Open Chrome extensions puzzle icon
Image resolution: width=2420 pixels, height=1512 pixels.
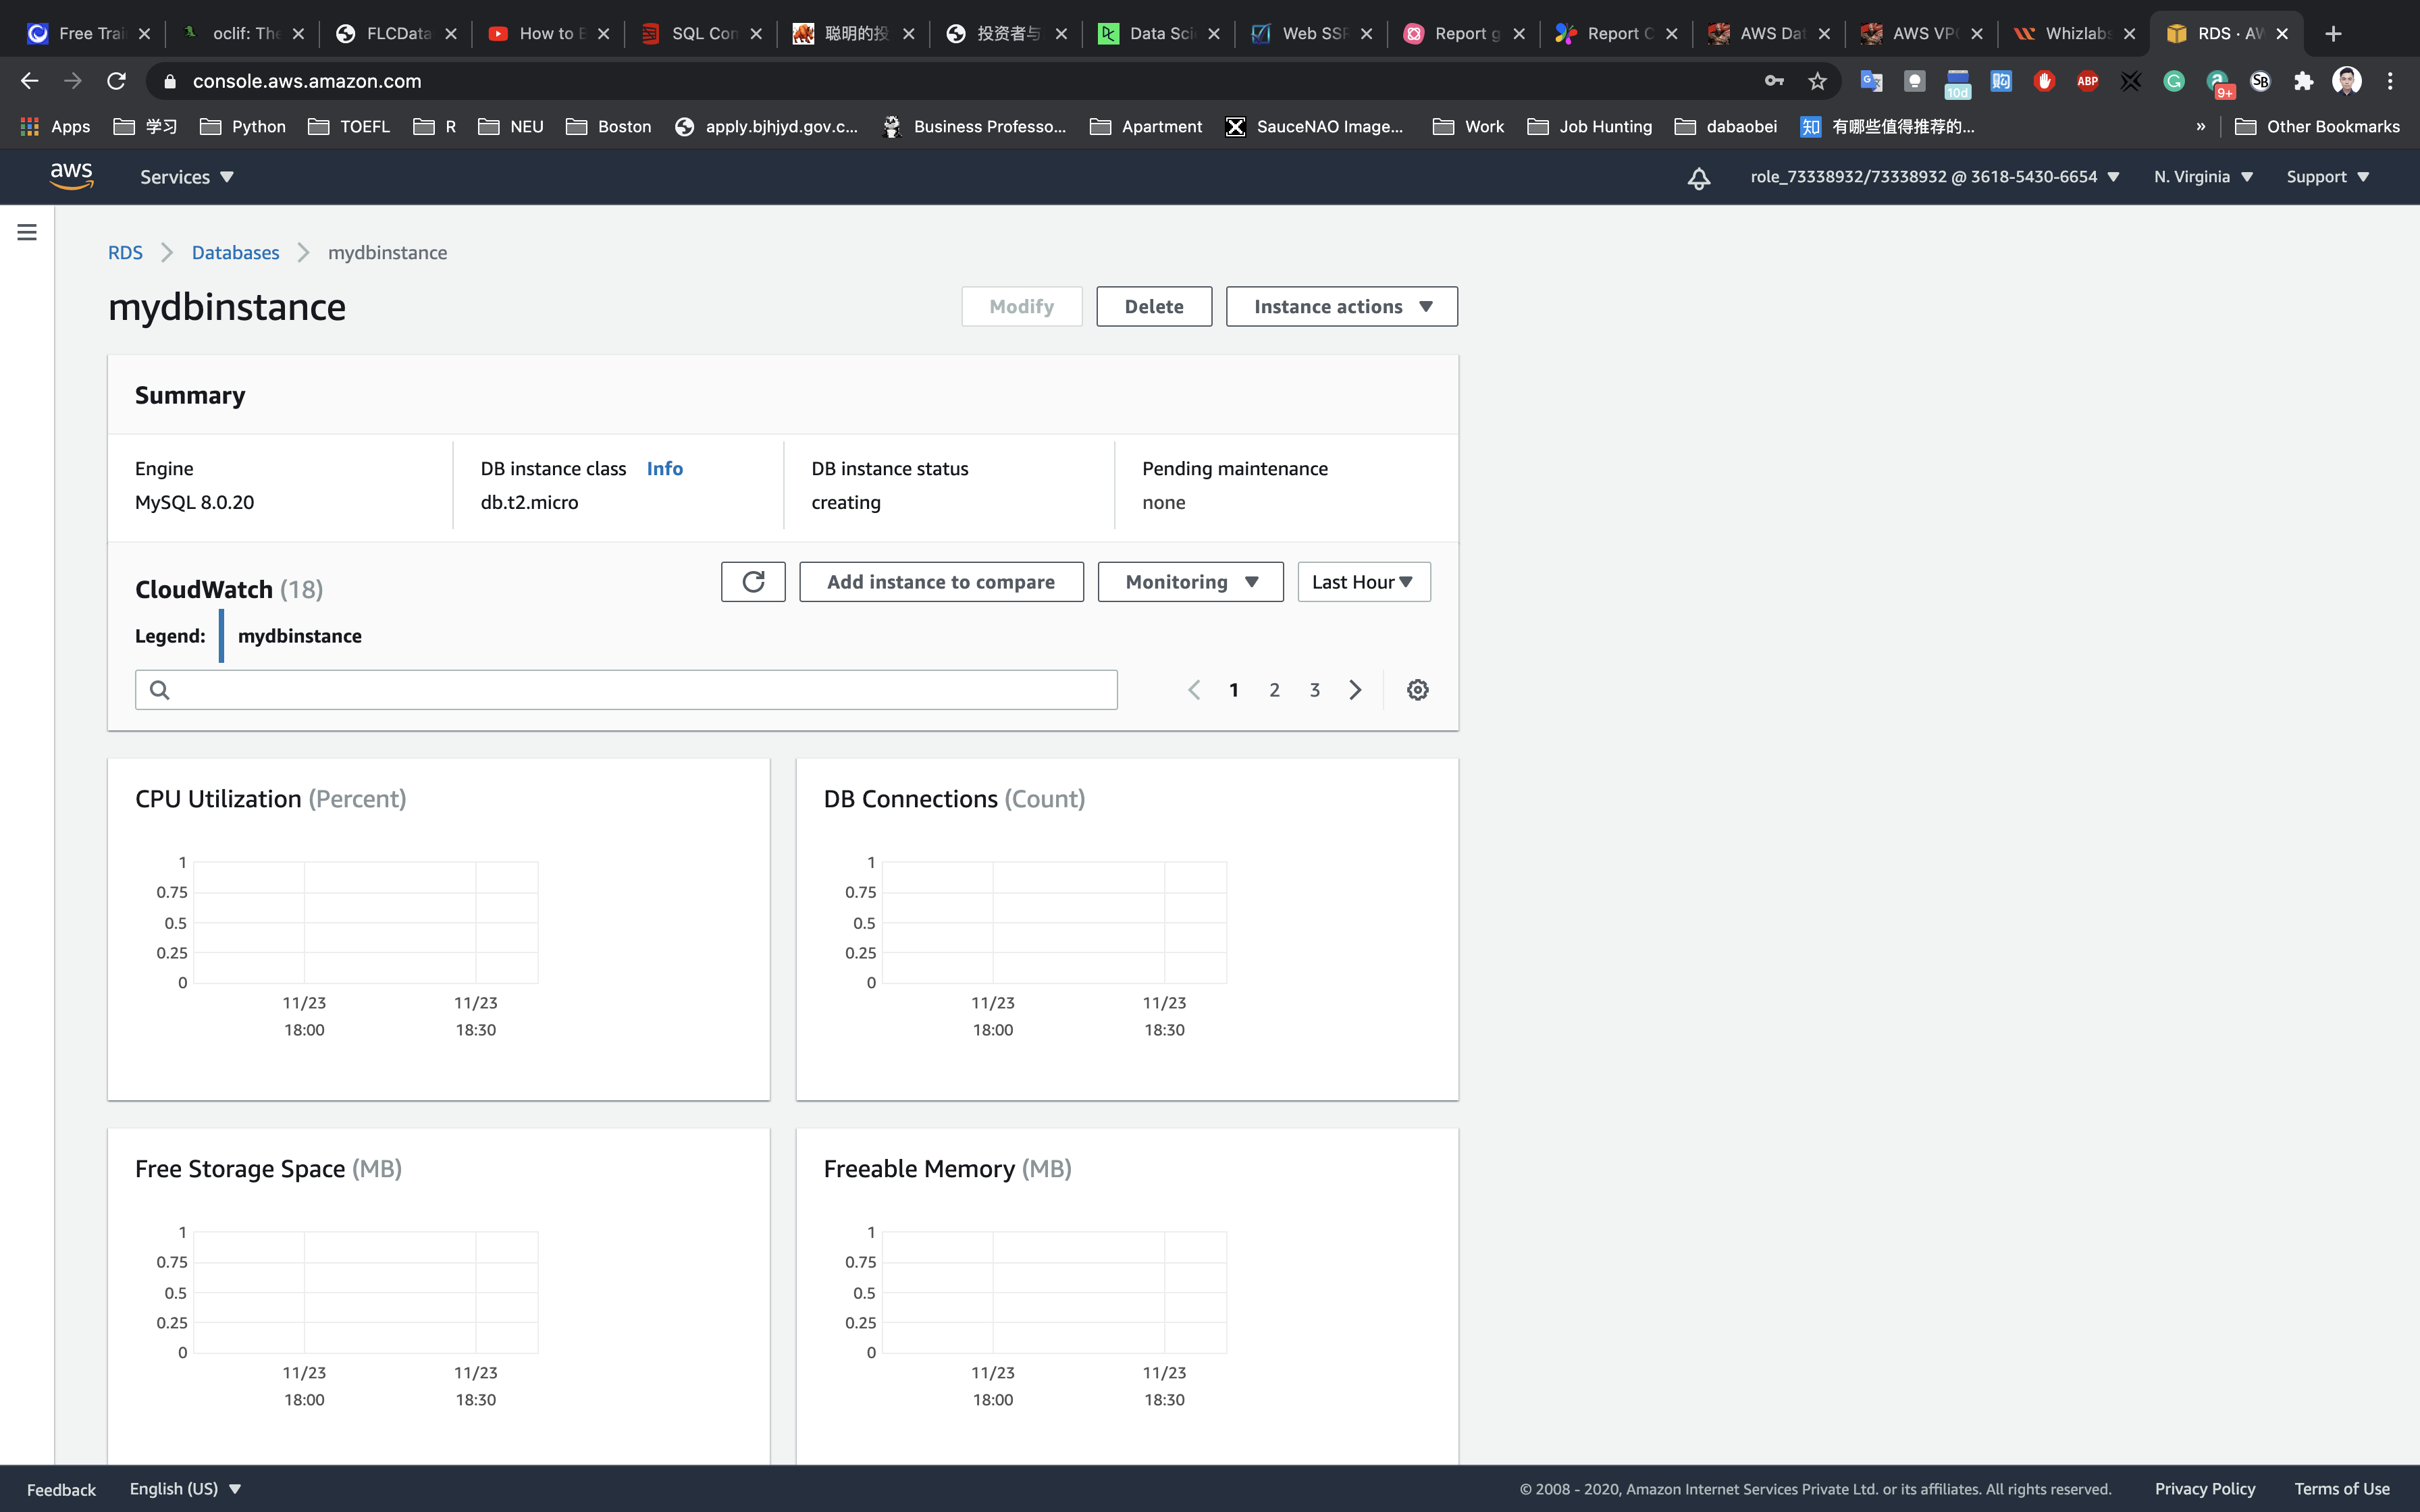click(2303, 81)
